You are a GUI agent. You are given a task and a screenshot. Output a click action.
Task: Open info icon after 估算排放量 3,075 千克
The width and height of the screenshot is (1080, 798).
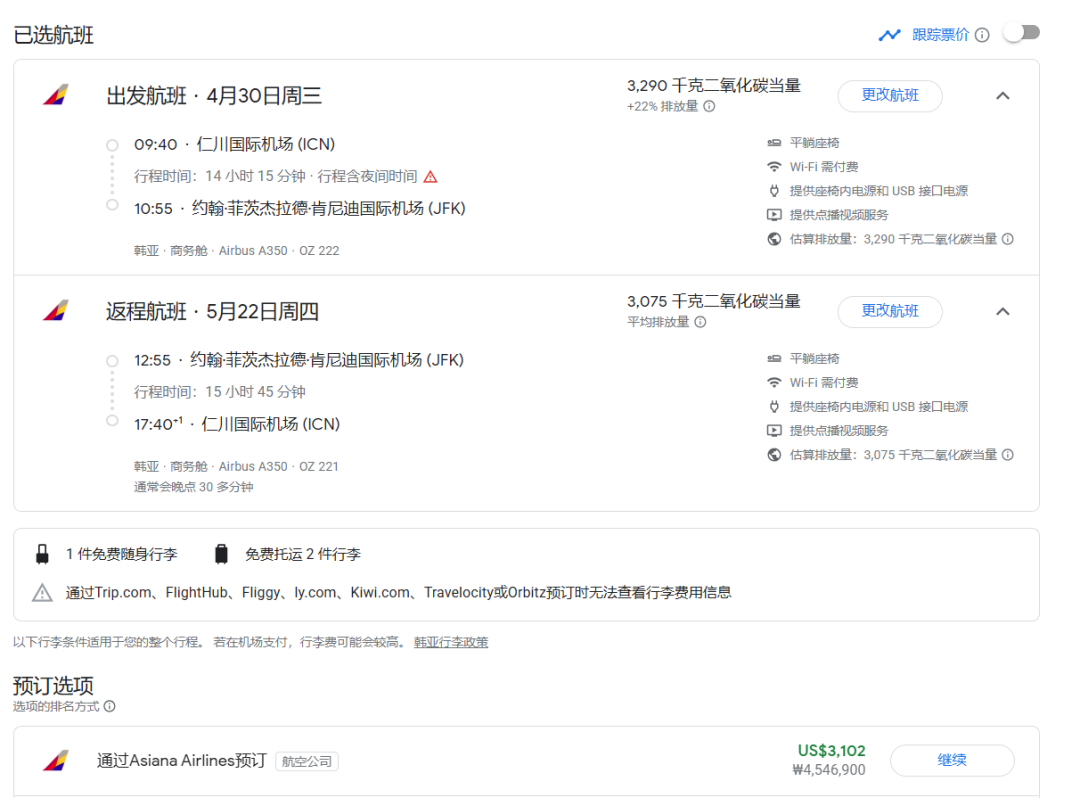point(1008,454)
